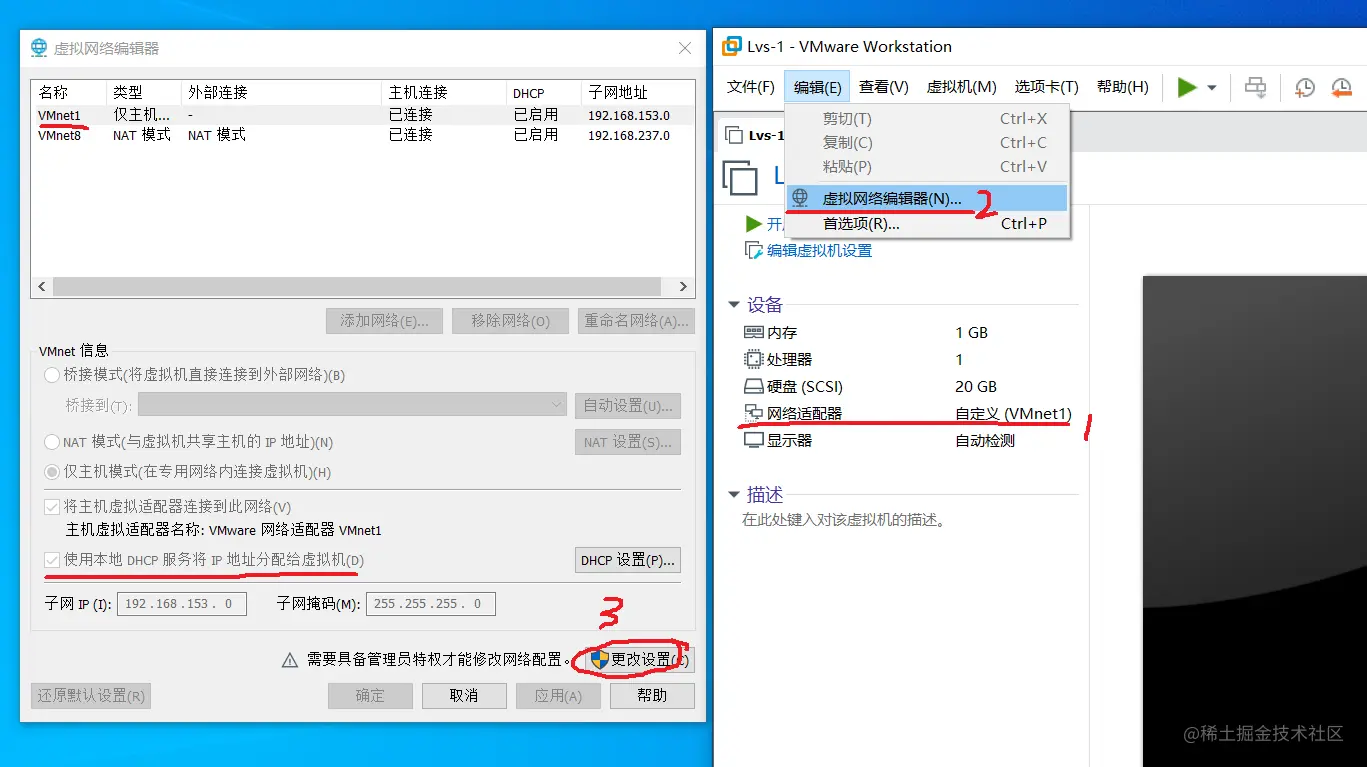Screen dimensions: 1367x767
Task: Toggle 使用本地 DHCP 服务 checkbox
Action: coord(52,560)
